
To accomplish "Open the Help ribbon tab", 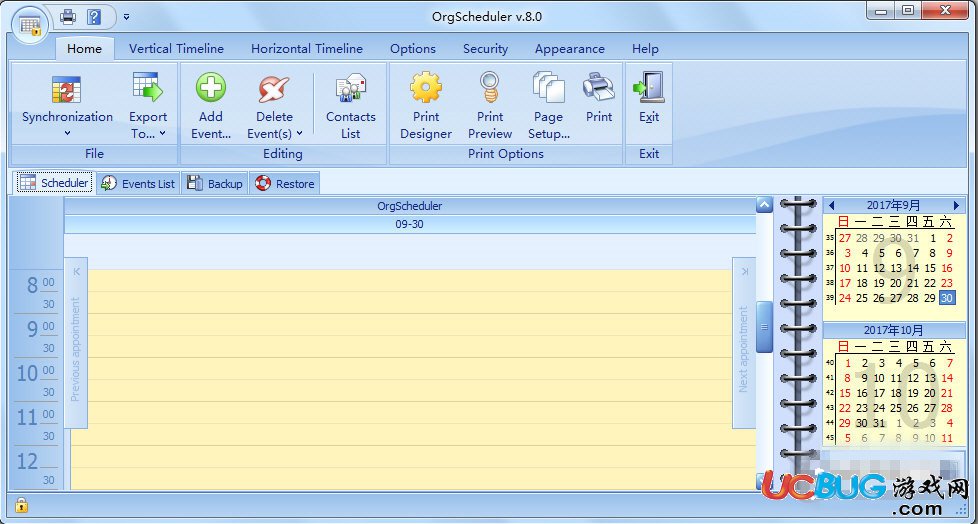I will [x=645, y=49].
